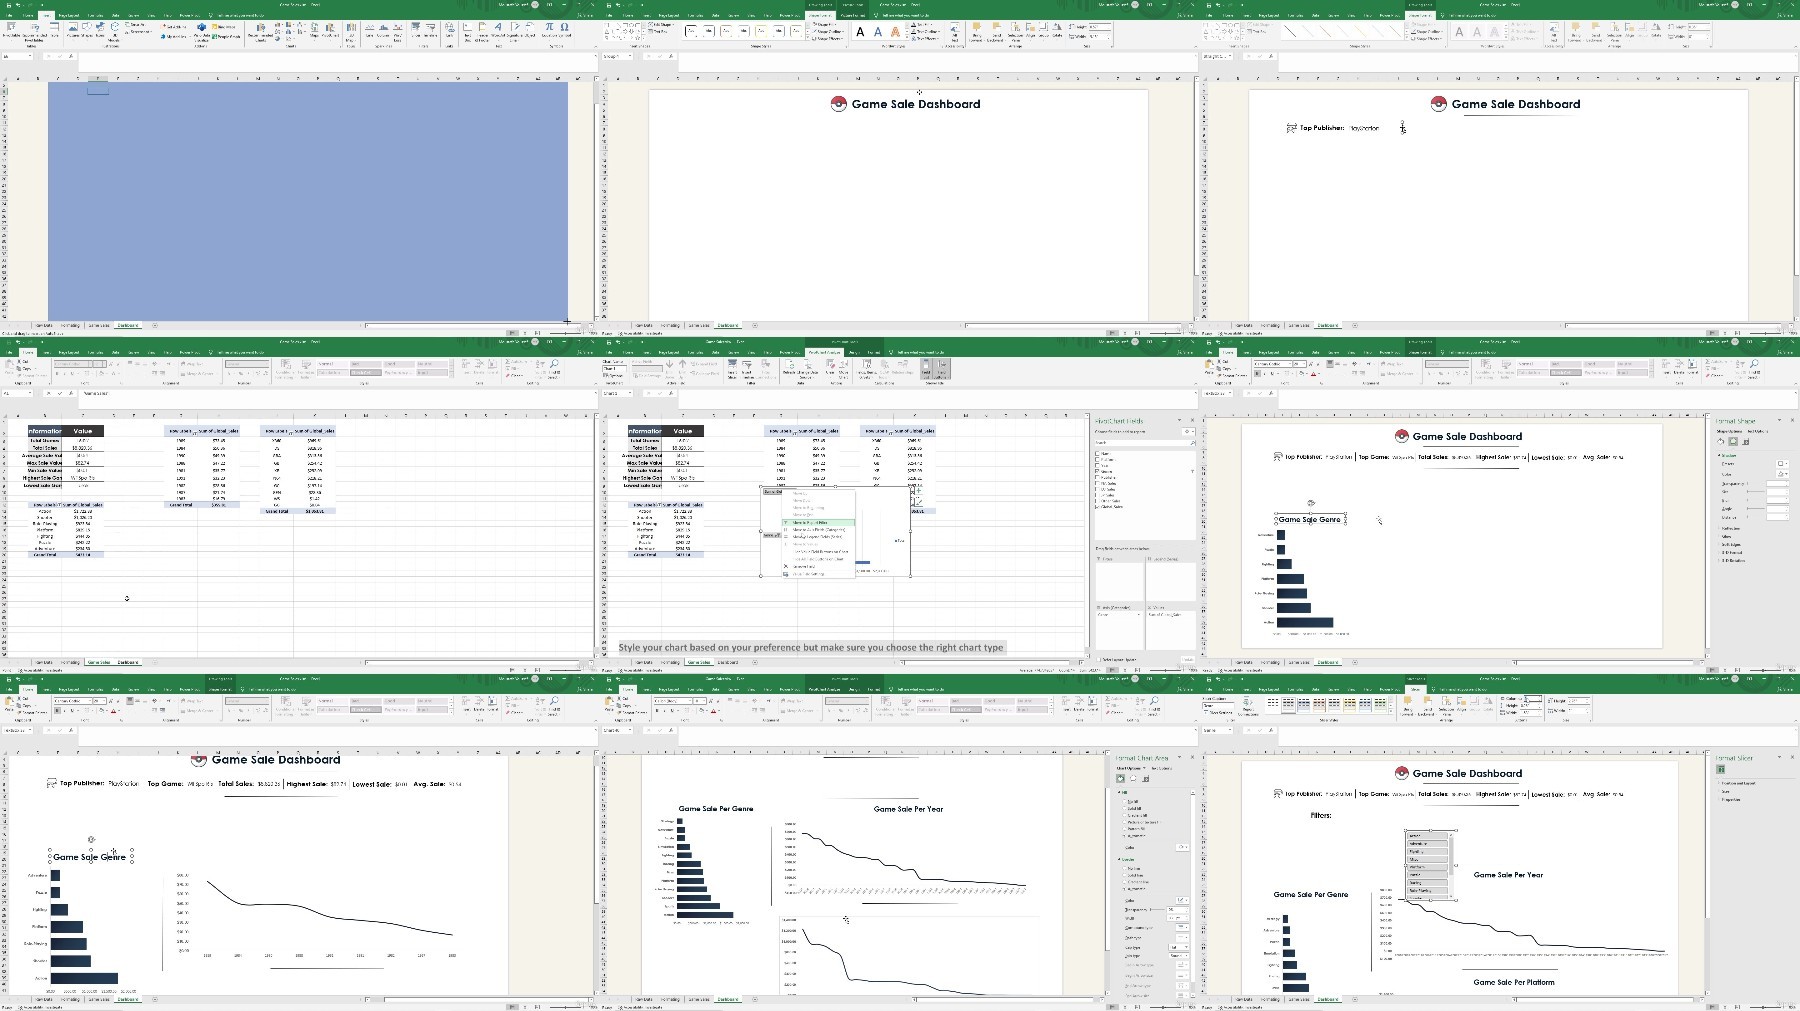Screen dimensions: 1800x1011
Task: Expand 3-D Rotation in Format Shape pane
Action: point(1731,560)
